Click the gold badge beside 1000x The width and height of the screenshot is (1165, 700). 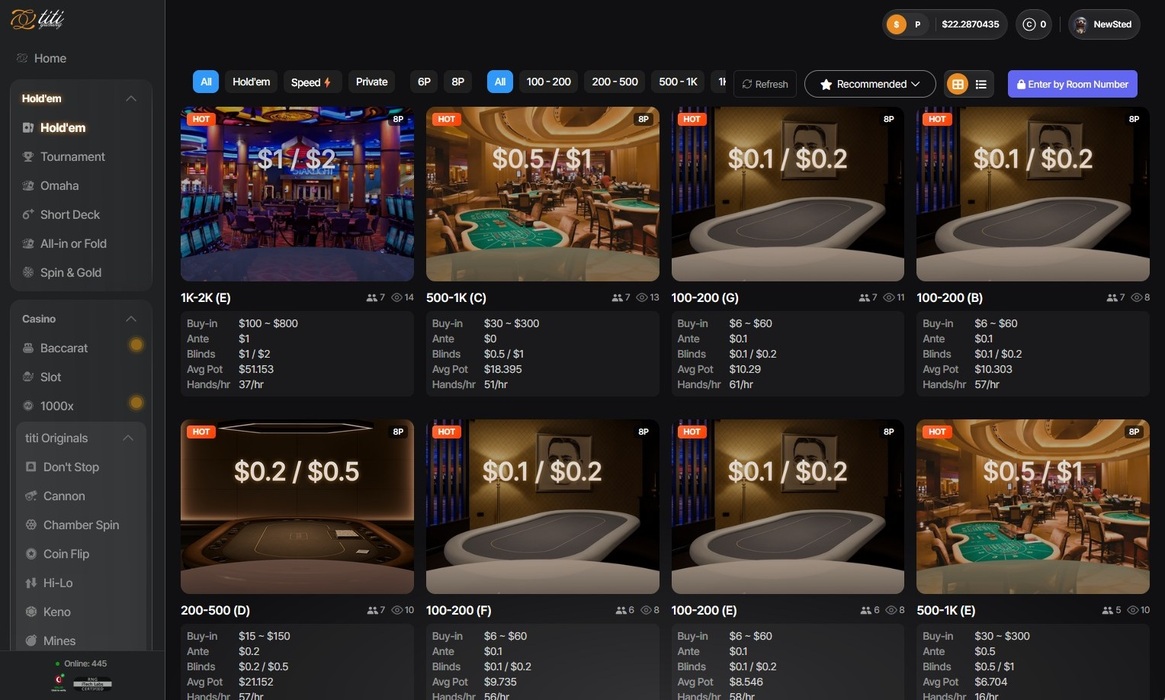tap(136, 403)
